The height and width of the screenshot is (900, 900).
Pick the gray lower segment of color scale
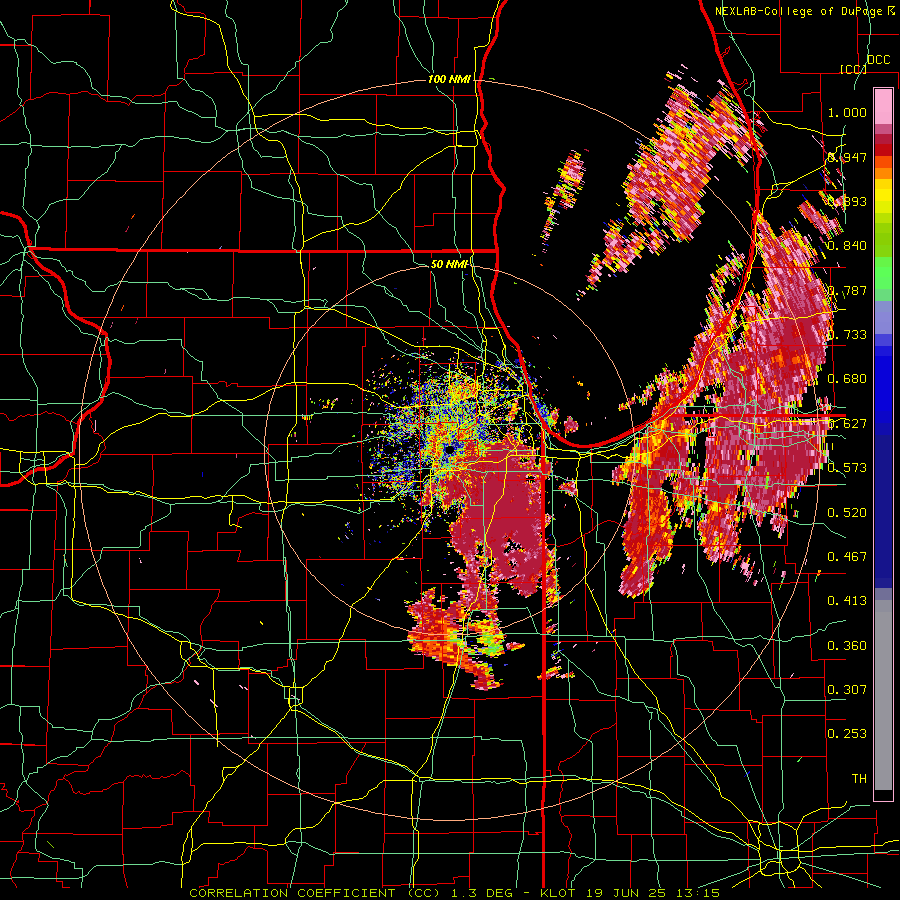click(883, 695)
